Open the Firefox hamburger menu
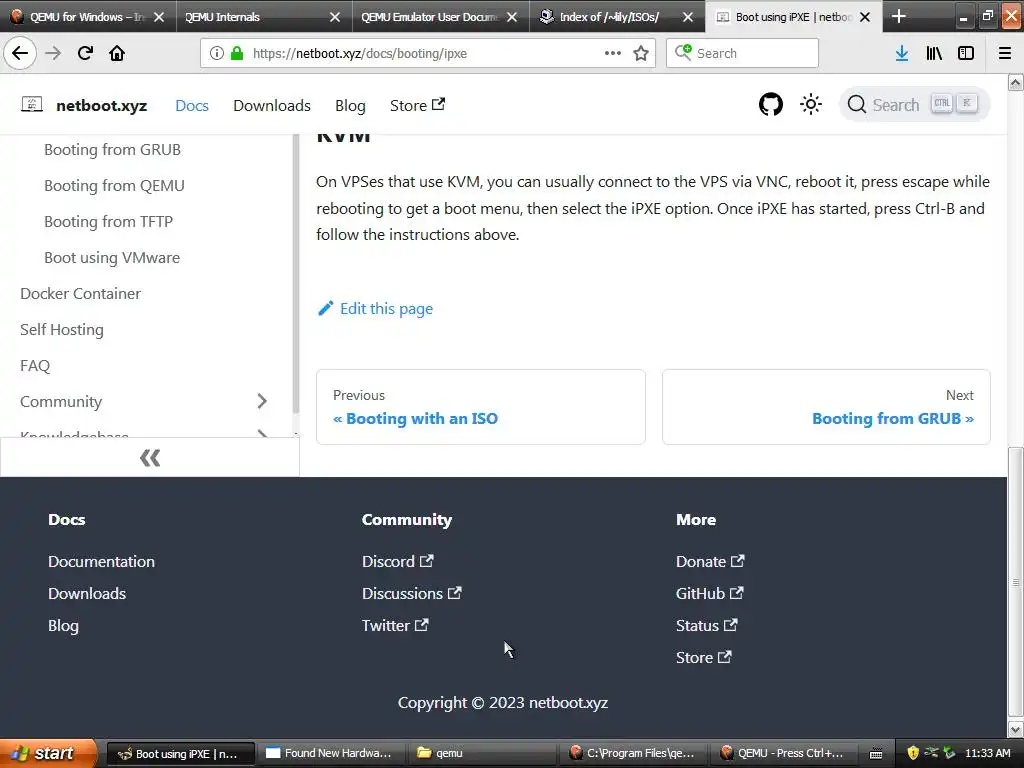1024x768 pixels. pyautogui.click(x=1005, y=53)
